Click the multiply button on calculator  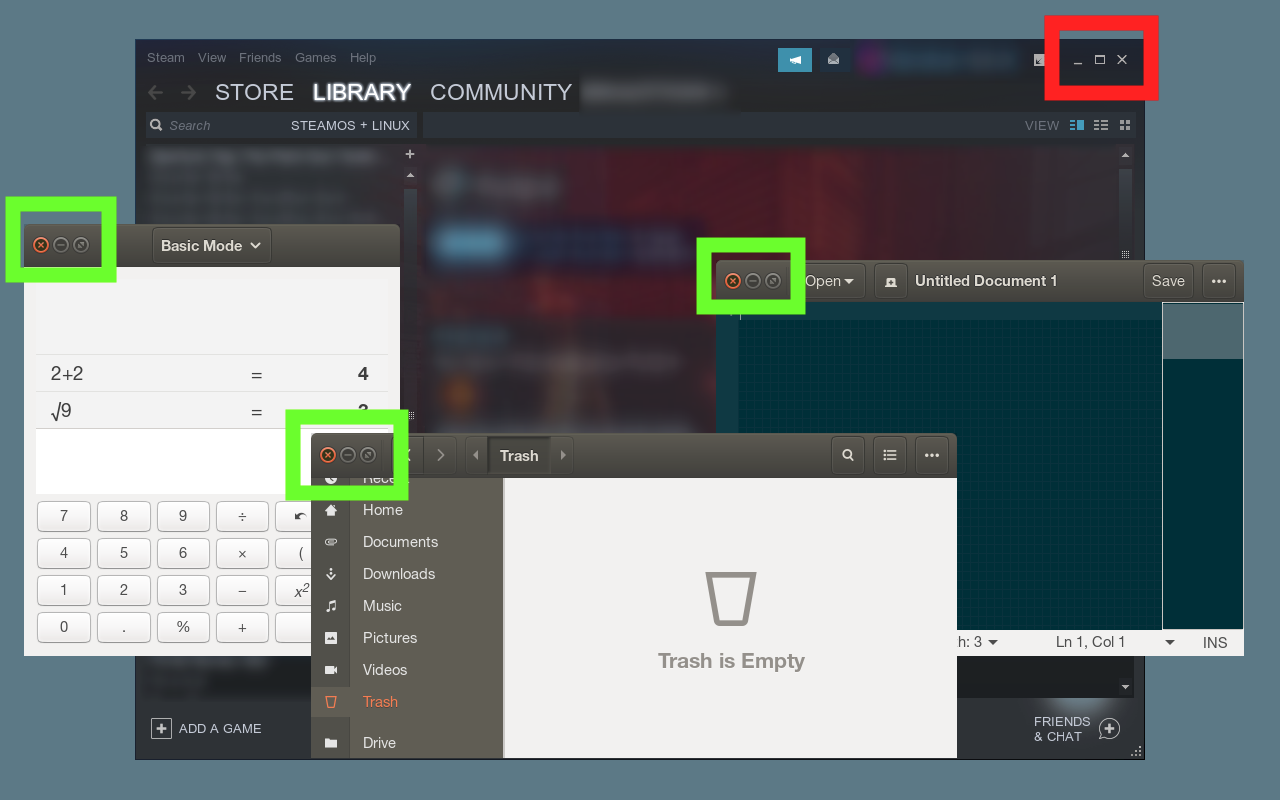point(242,553)
